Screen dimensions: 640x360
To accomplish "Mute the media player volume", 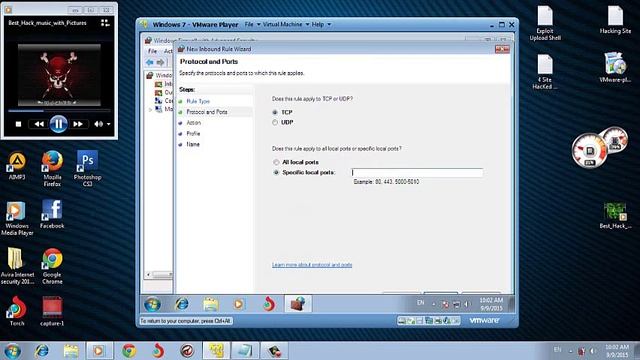I will 98,124.
